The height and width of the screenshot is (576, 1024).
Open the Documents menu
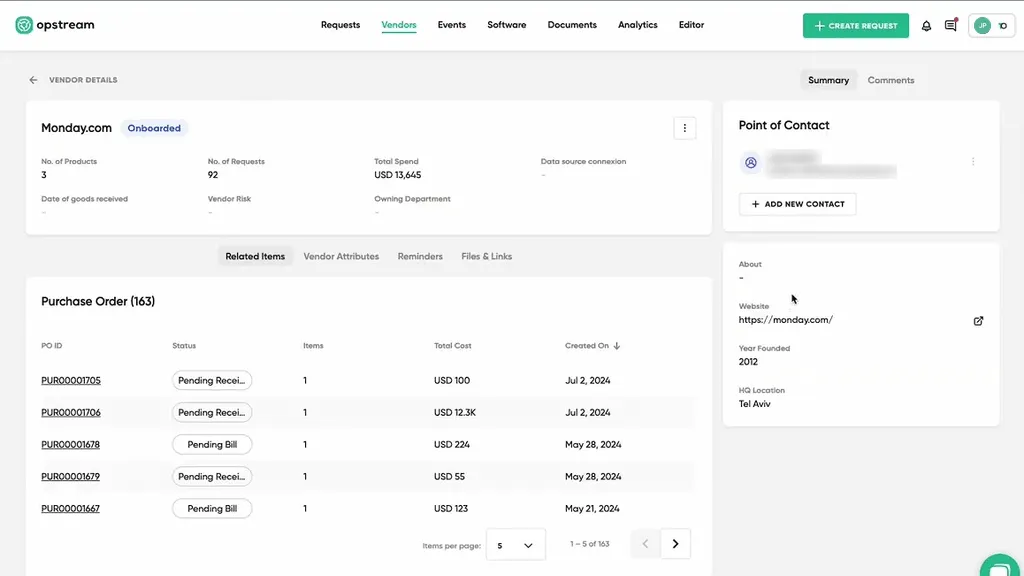coord(571,25)
